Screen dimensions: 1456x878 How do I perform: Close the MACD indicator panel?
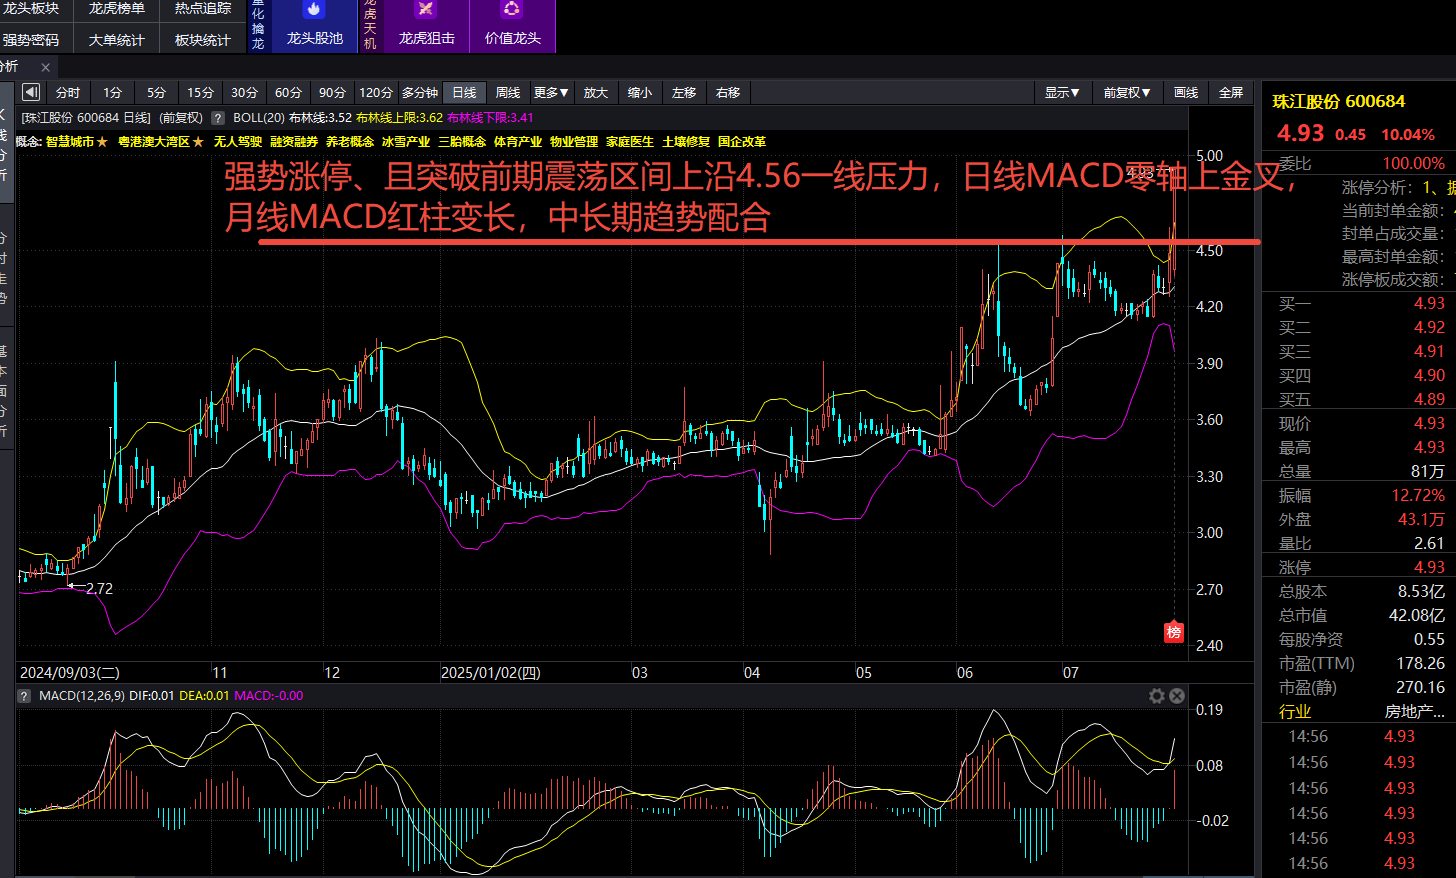pyautogui.click(x=1177, y=696)
